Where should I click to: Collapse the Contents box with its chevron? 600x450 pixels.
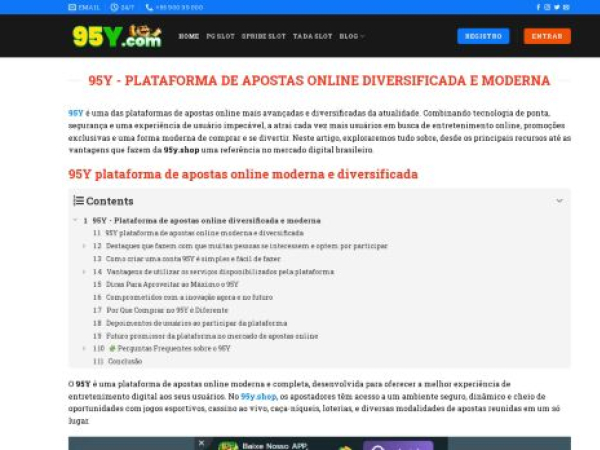[559, 201]
